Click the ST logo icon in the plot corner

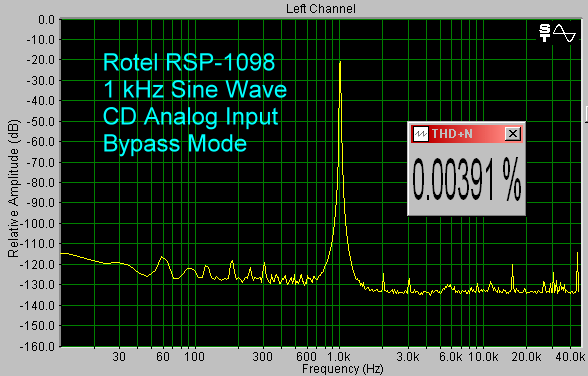544,33
